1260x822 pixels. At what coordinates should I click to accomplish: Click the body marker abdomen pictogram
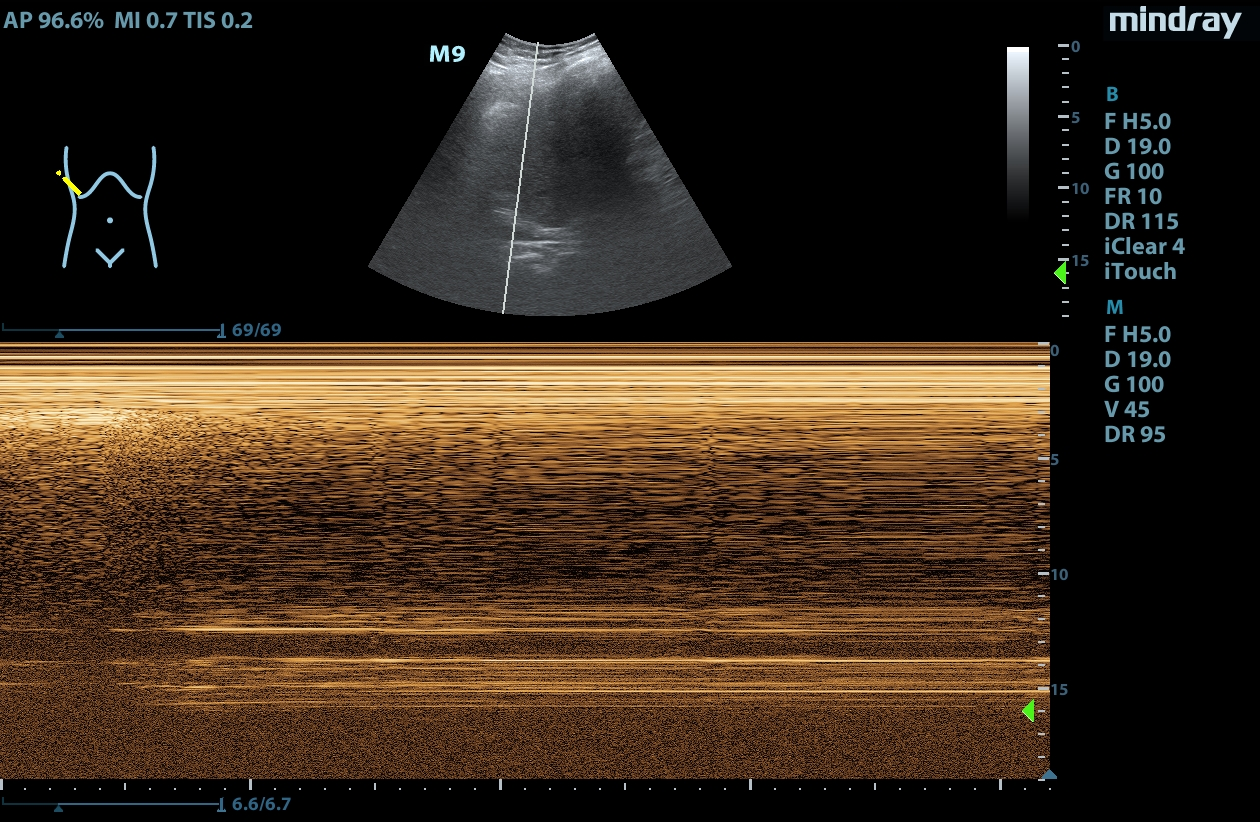(x=110, y=207)
